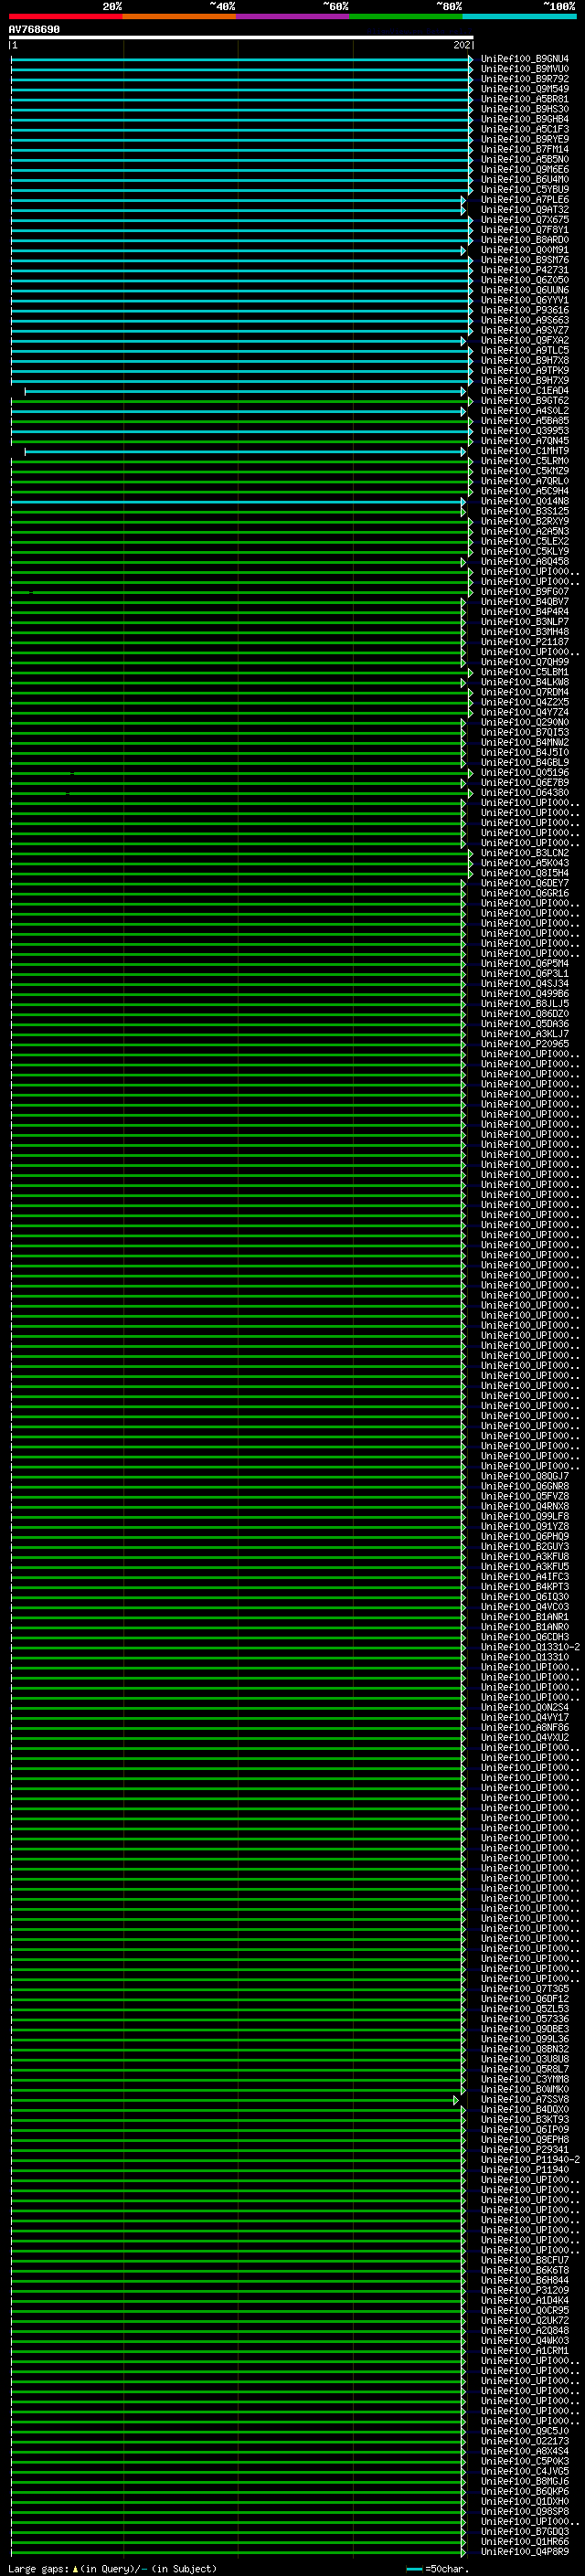Select label UniRef100_Q7T3G5

point(525,1989)
